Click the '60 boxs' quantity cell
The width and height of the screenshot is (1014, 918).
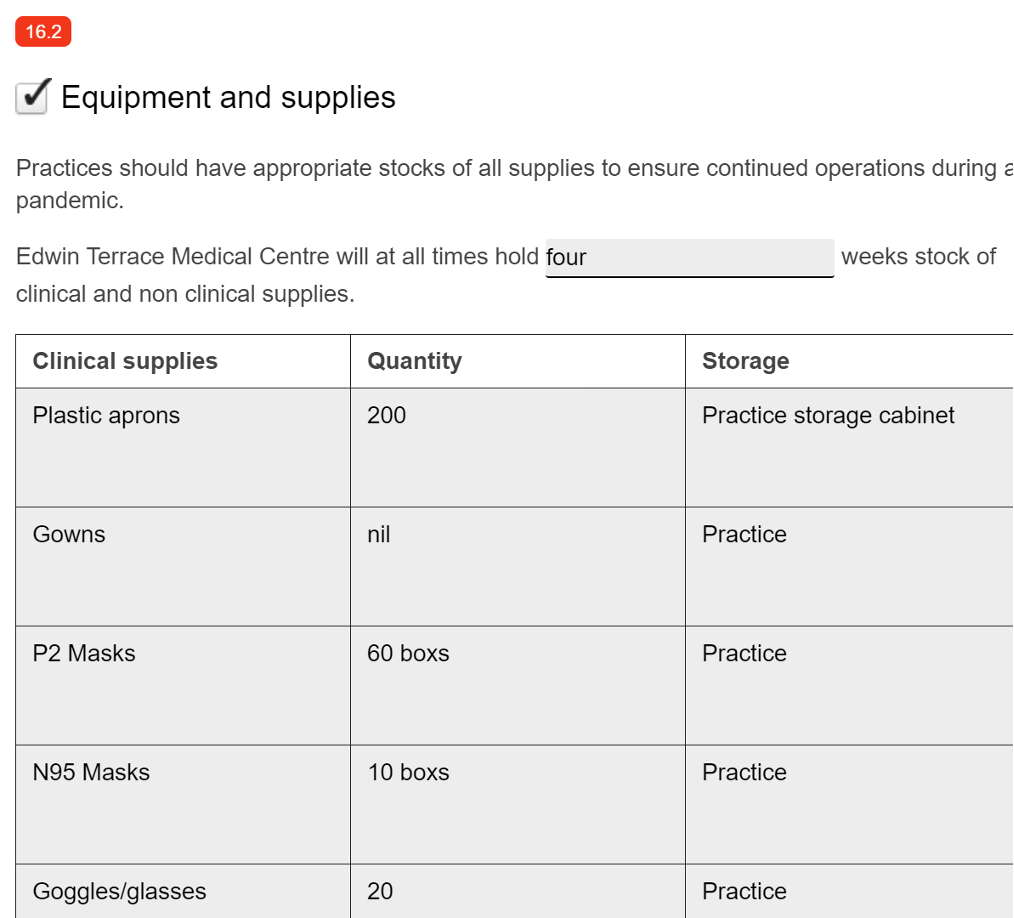[x=517, y=685]
